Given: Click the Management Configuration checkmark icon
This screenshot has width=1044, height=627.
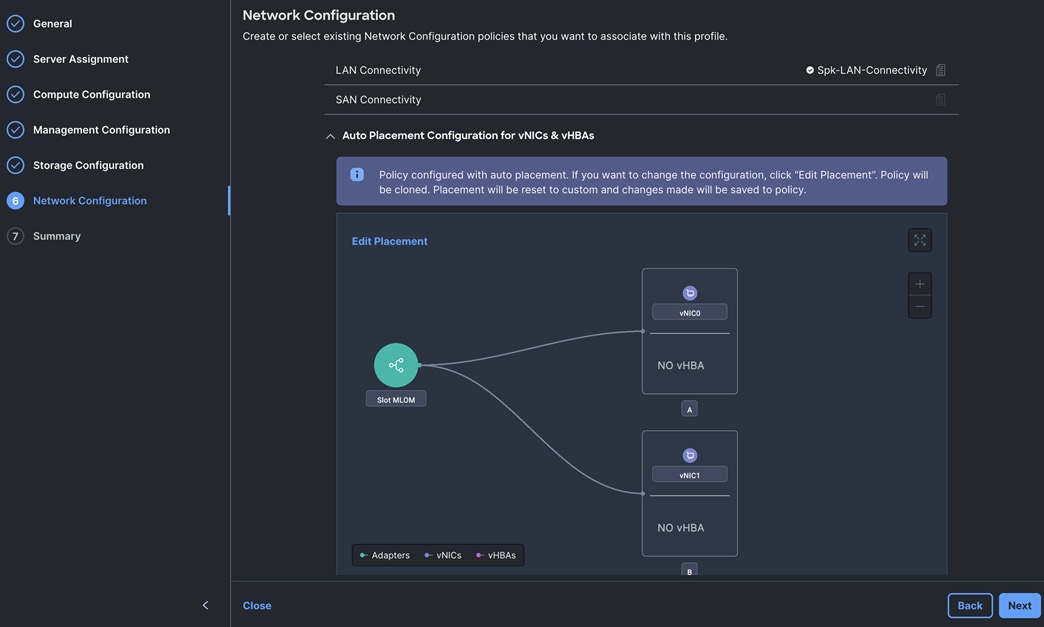Looking at the screenshot, I should pos(15,130).
